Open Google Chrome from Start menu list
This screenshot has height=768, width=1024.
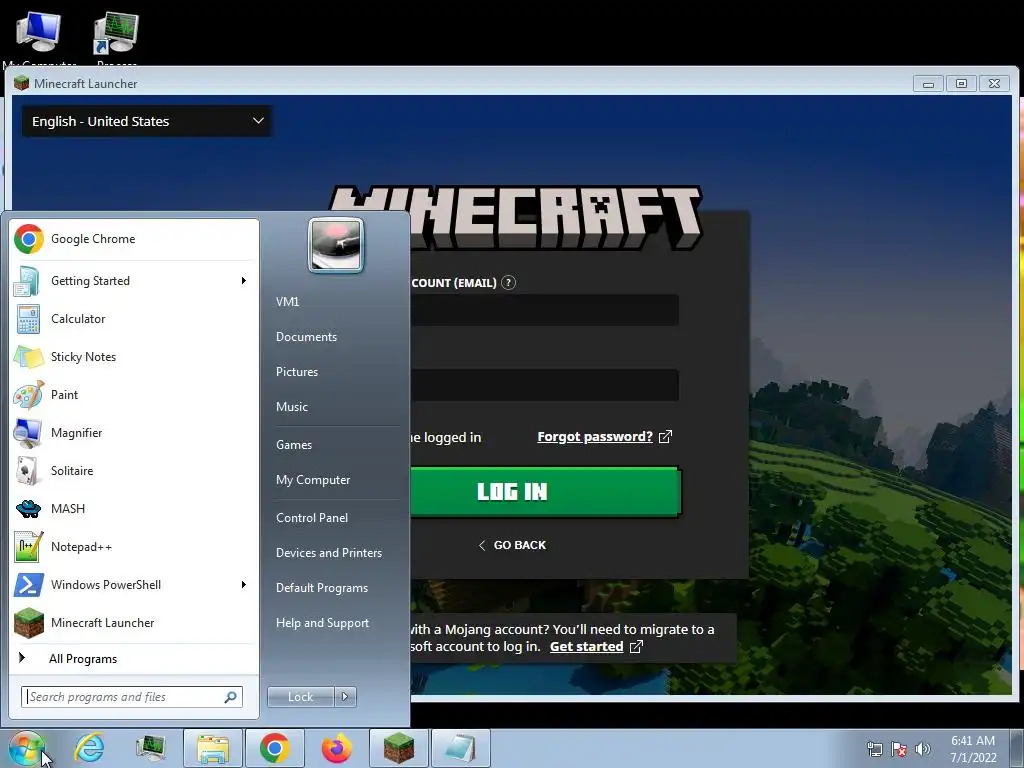click(x=134, y=239)
